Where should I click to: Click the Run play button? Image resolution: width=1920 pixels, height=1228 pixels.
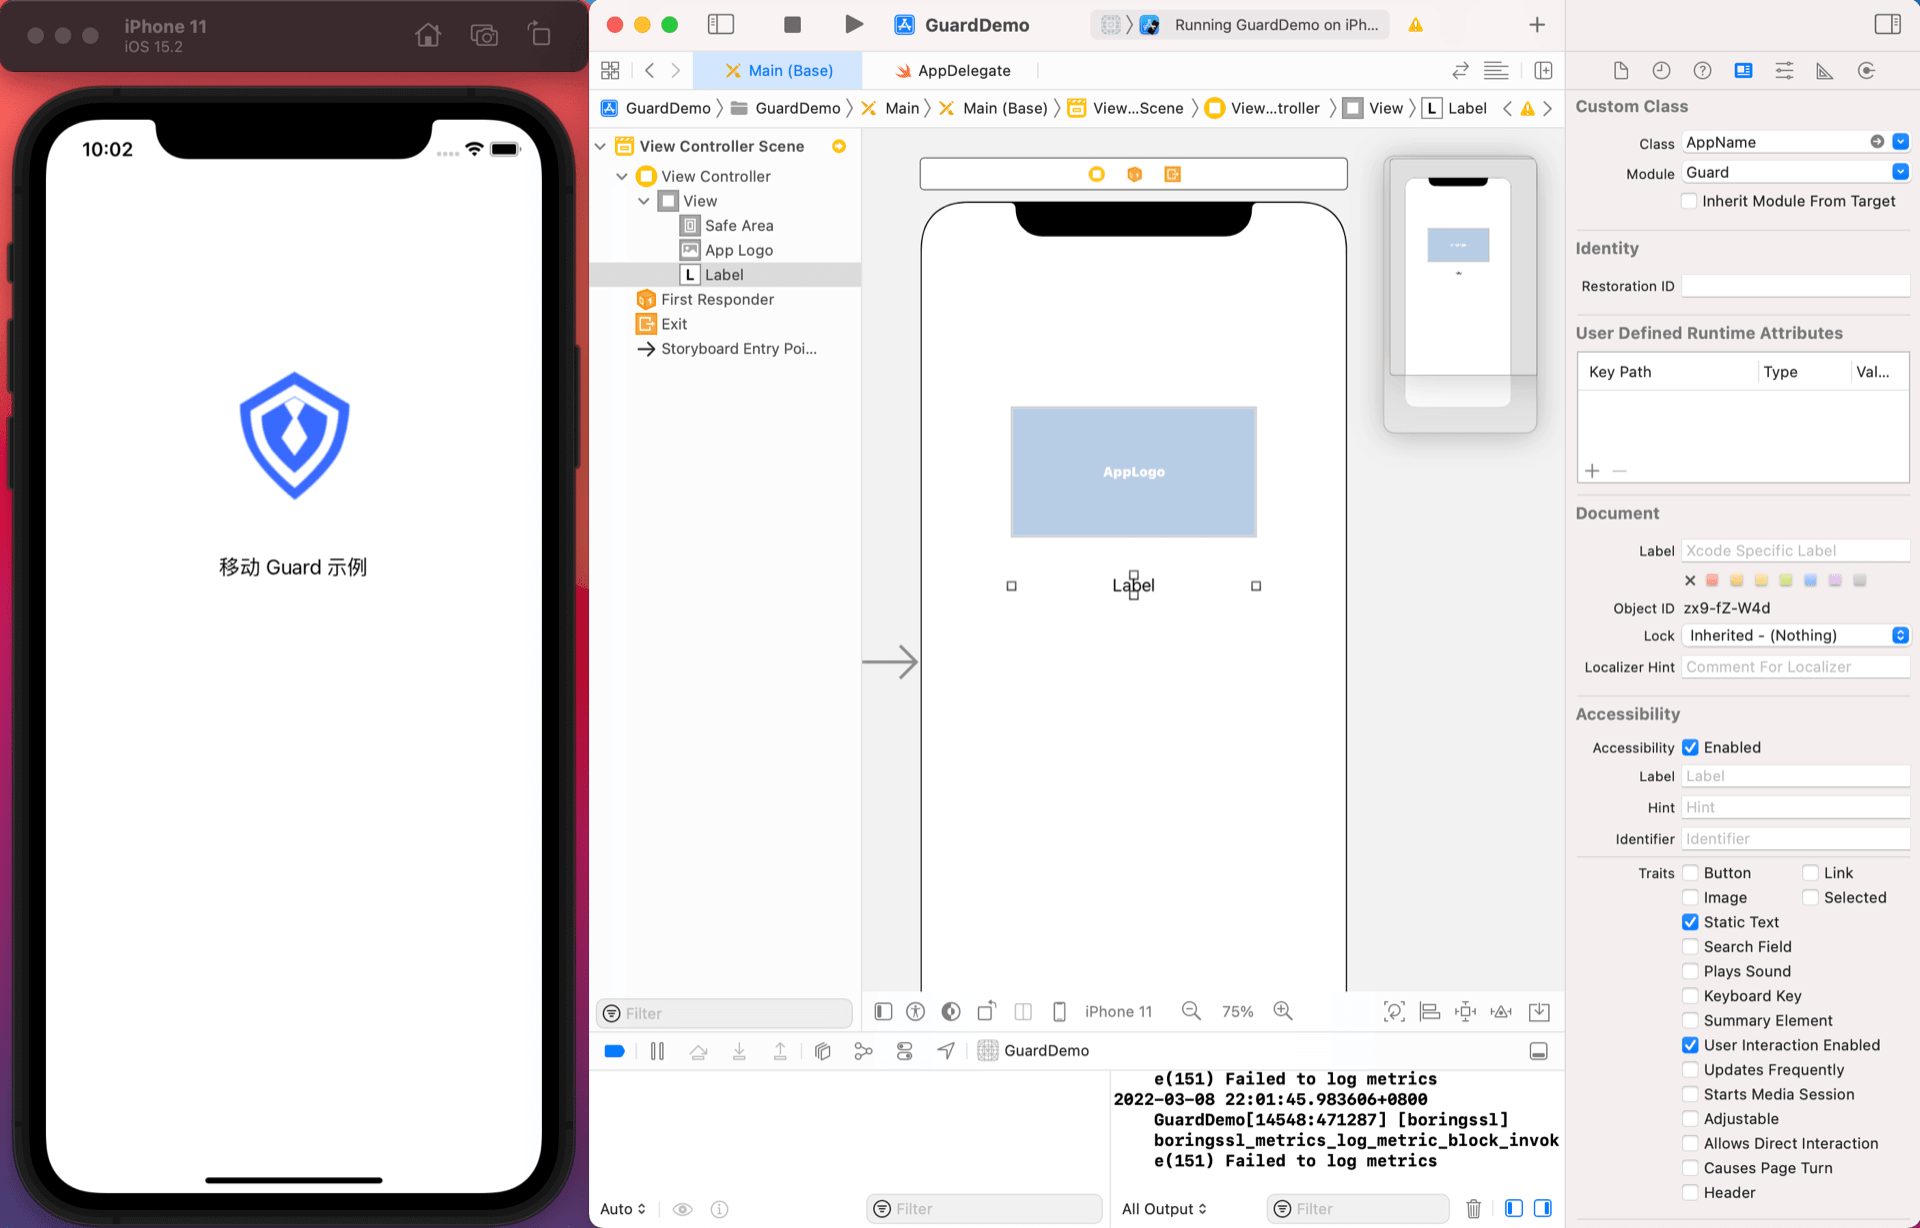click(853, 25)
